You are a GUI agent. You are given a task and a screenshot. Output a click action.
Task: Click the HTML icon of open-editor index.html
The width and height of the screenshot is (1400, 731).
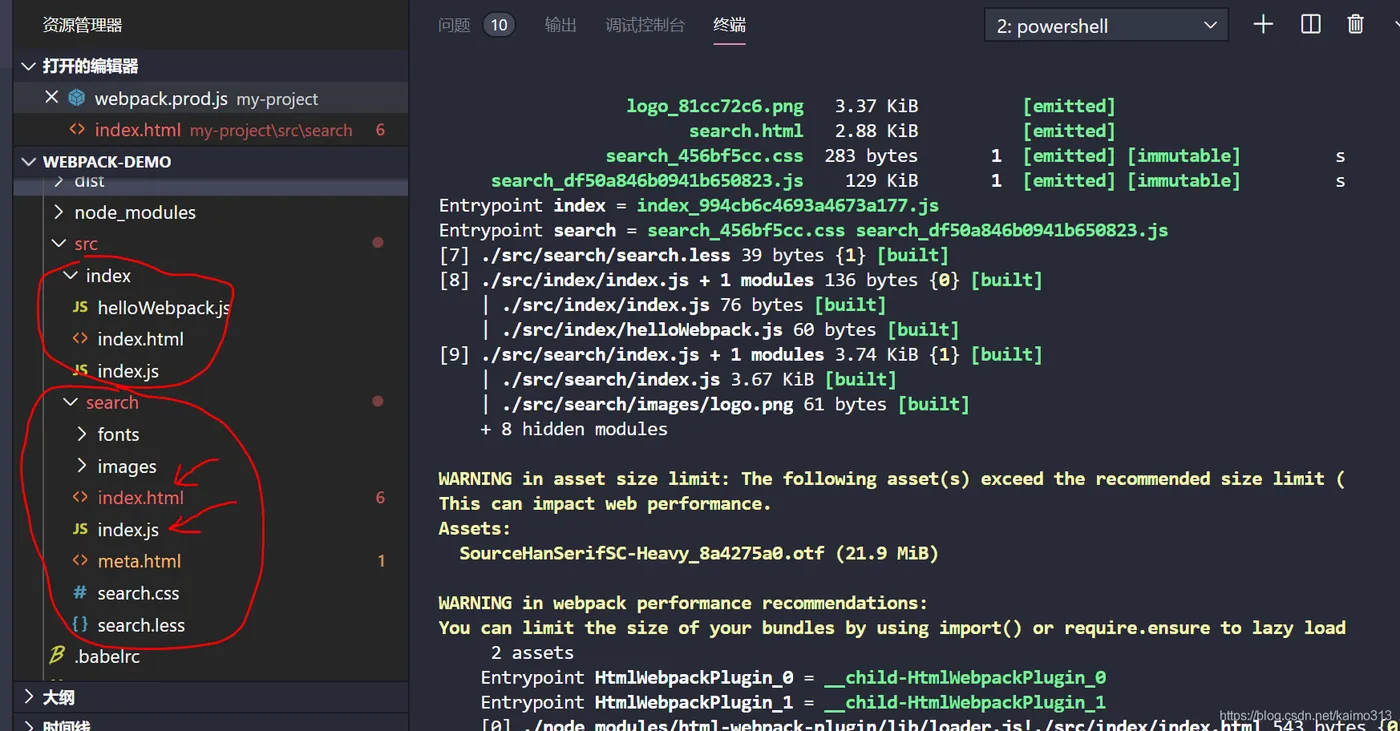pyautogui.click(x=77, y=130)
